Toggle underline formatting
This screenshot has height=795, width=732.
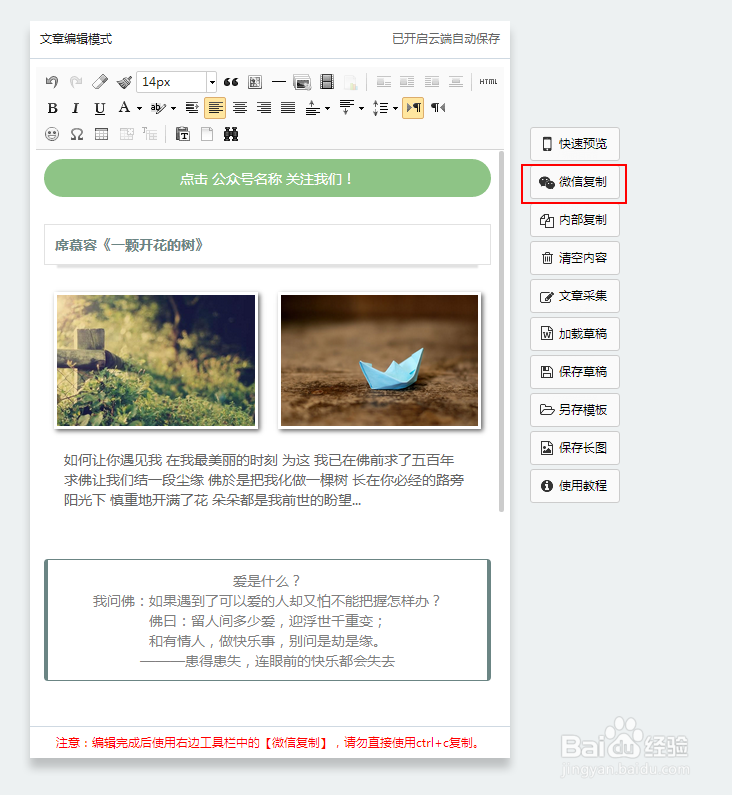pyautogui.click(x=100, y=108)
